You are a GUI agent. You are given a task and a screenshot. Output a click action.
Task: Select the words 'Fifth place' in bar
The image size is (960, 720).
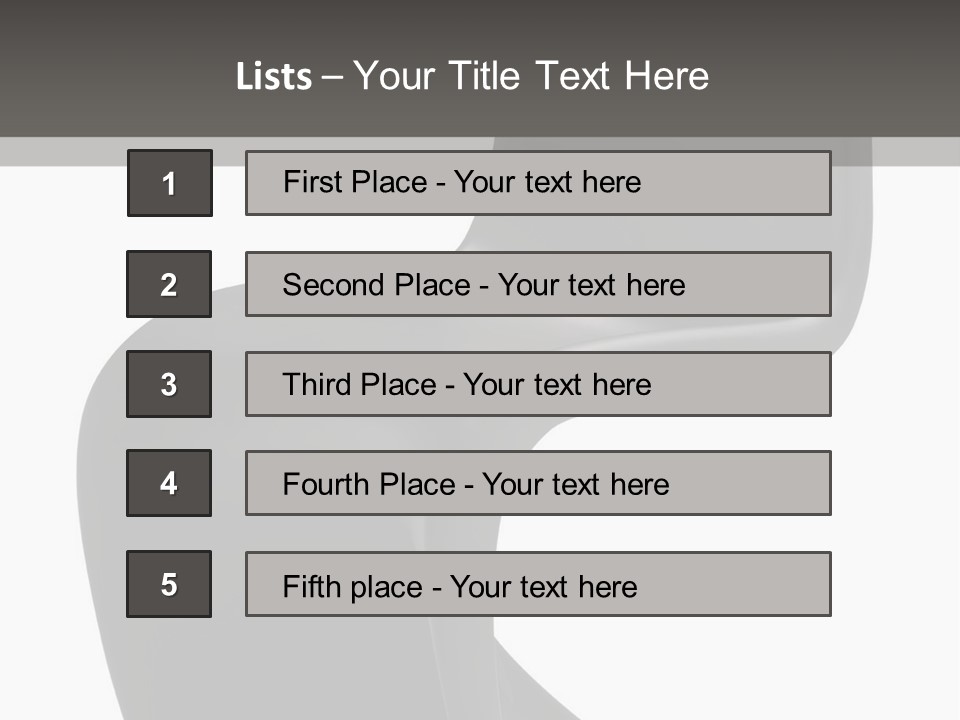(353, 587)
